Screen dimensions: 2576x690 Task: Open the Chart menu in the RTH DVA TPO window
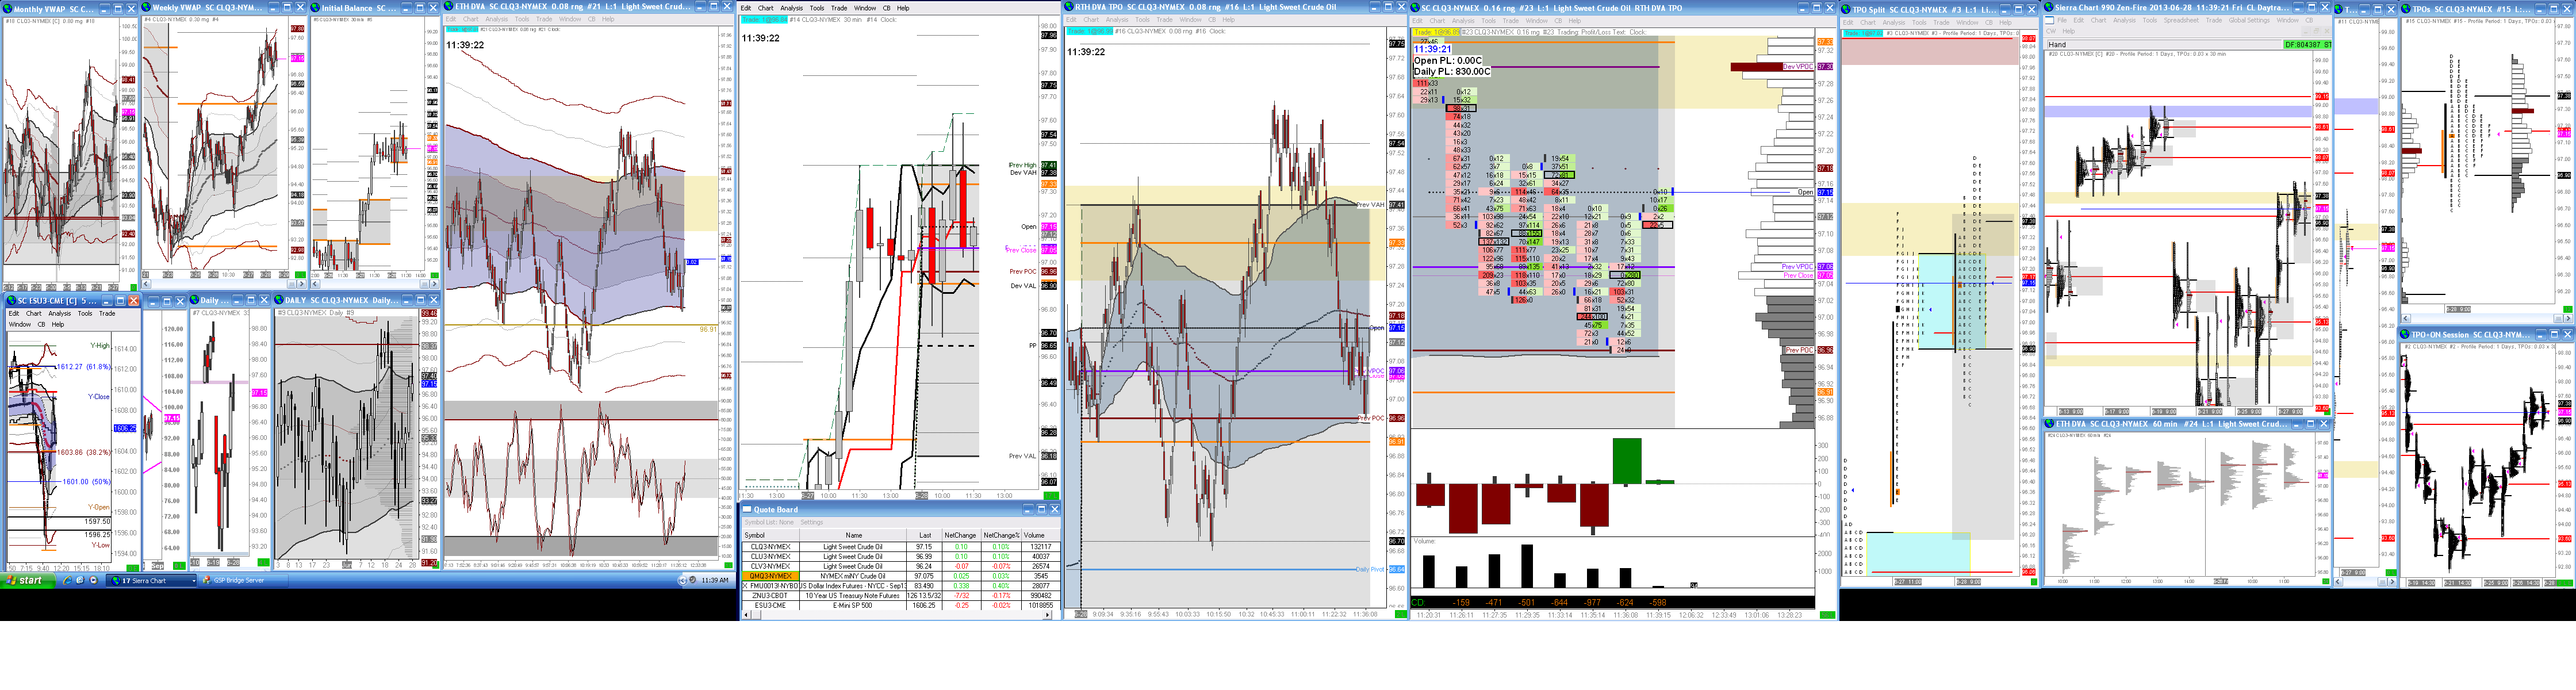pyautogui.click(x=1091, y=19)
